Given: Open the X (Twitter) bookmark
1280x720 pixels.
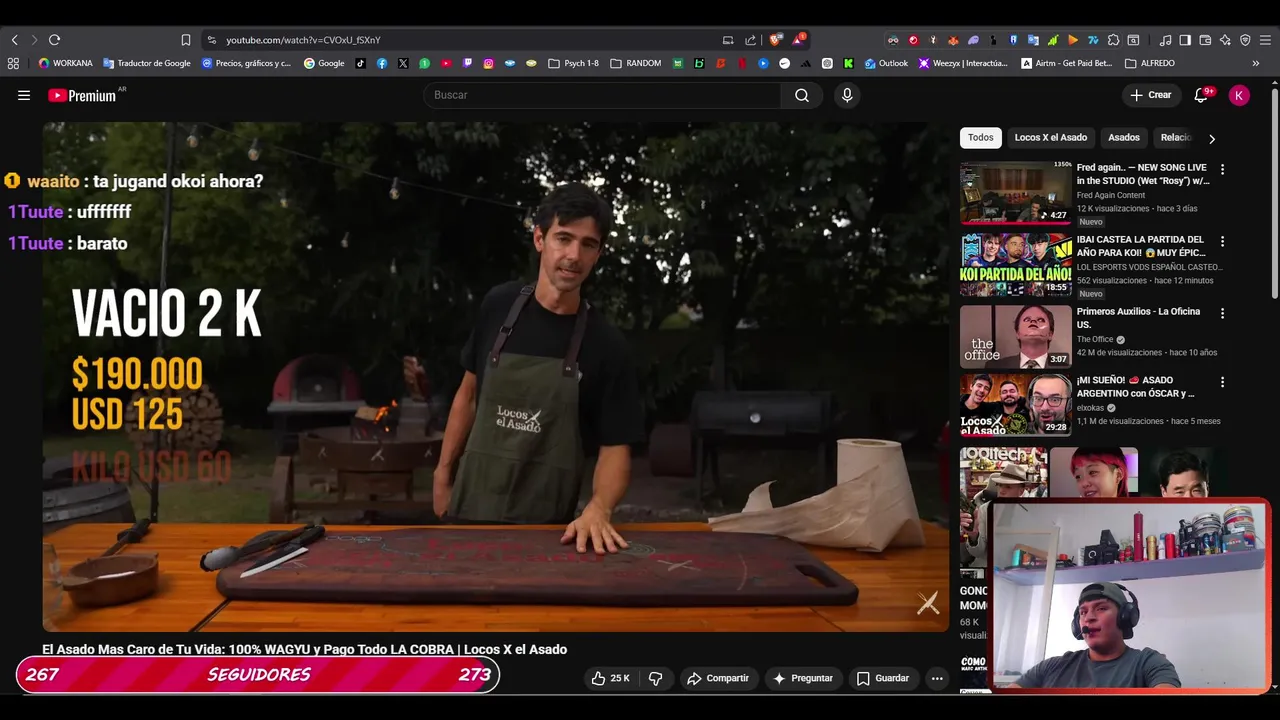Looking at the screenshot, I should 403,63.
